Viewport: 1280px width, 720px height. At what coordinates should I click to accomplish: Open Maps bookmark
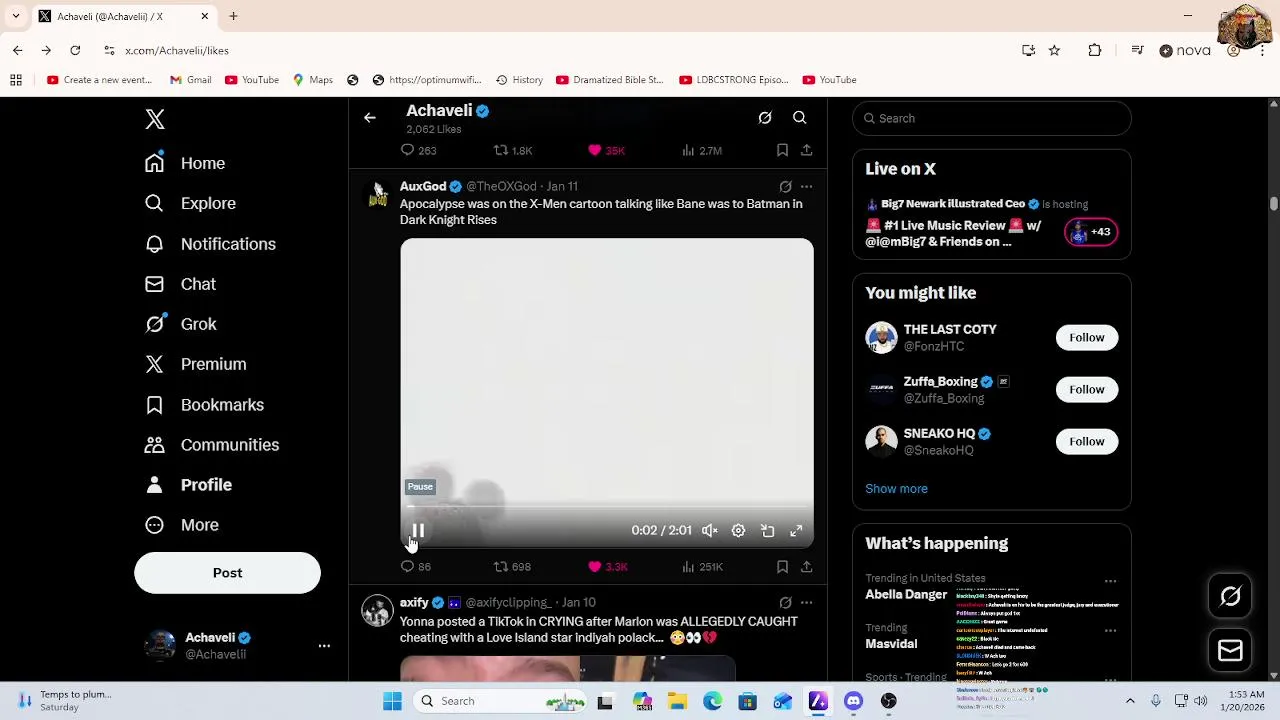313,80
